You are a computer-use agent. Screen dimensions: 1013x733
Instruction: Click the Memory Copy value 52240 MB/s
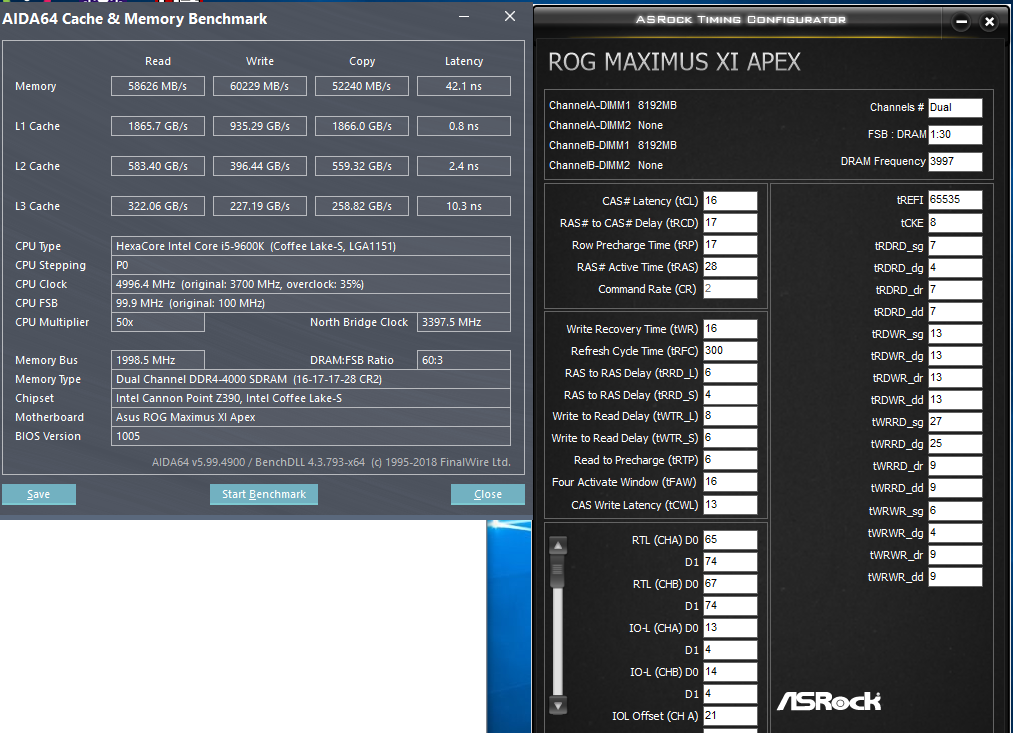click(x=362, y=86)
